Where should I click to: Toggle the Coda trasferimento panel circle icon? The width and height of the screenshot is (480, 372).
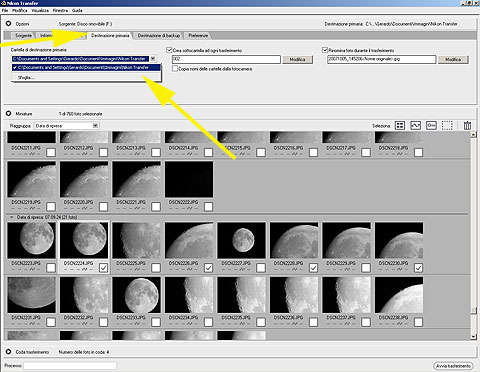tap(9, 352)
